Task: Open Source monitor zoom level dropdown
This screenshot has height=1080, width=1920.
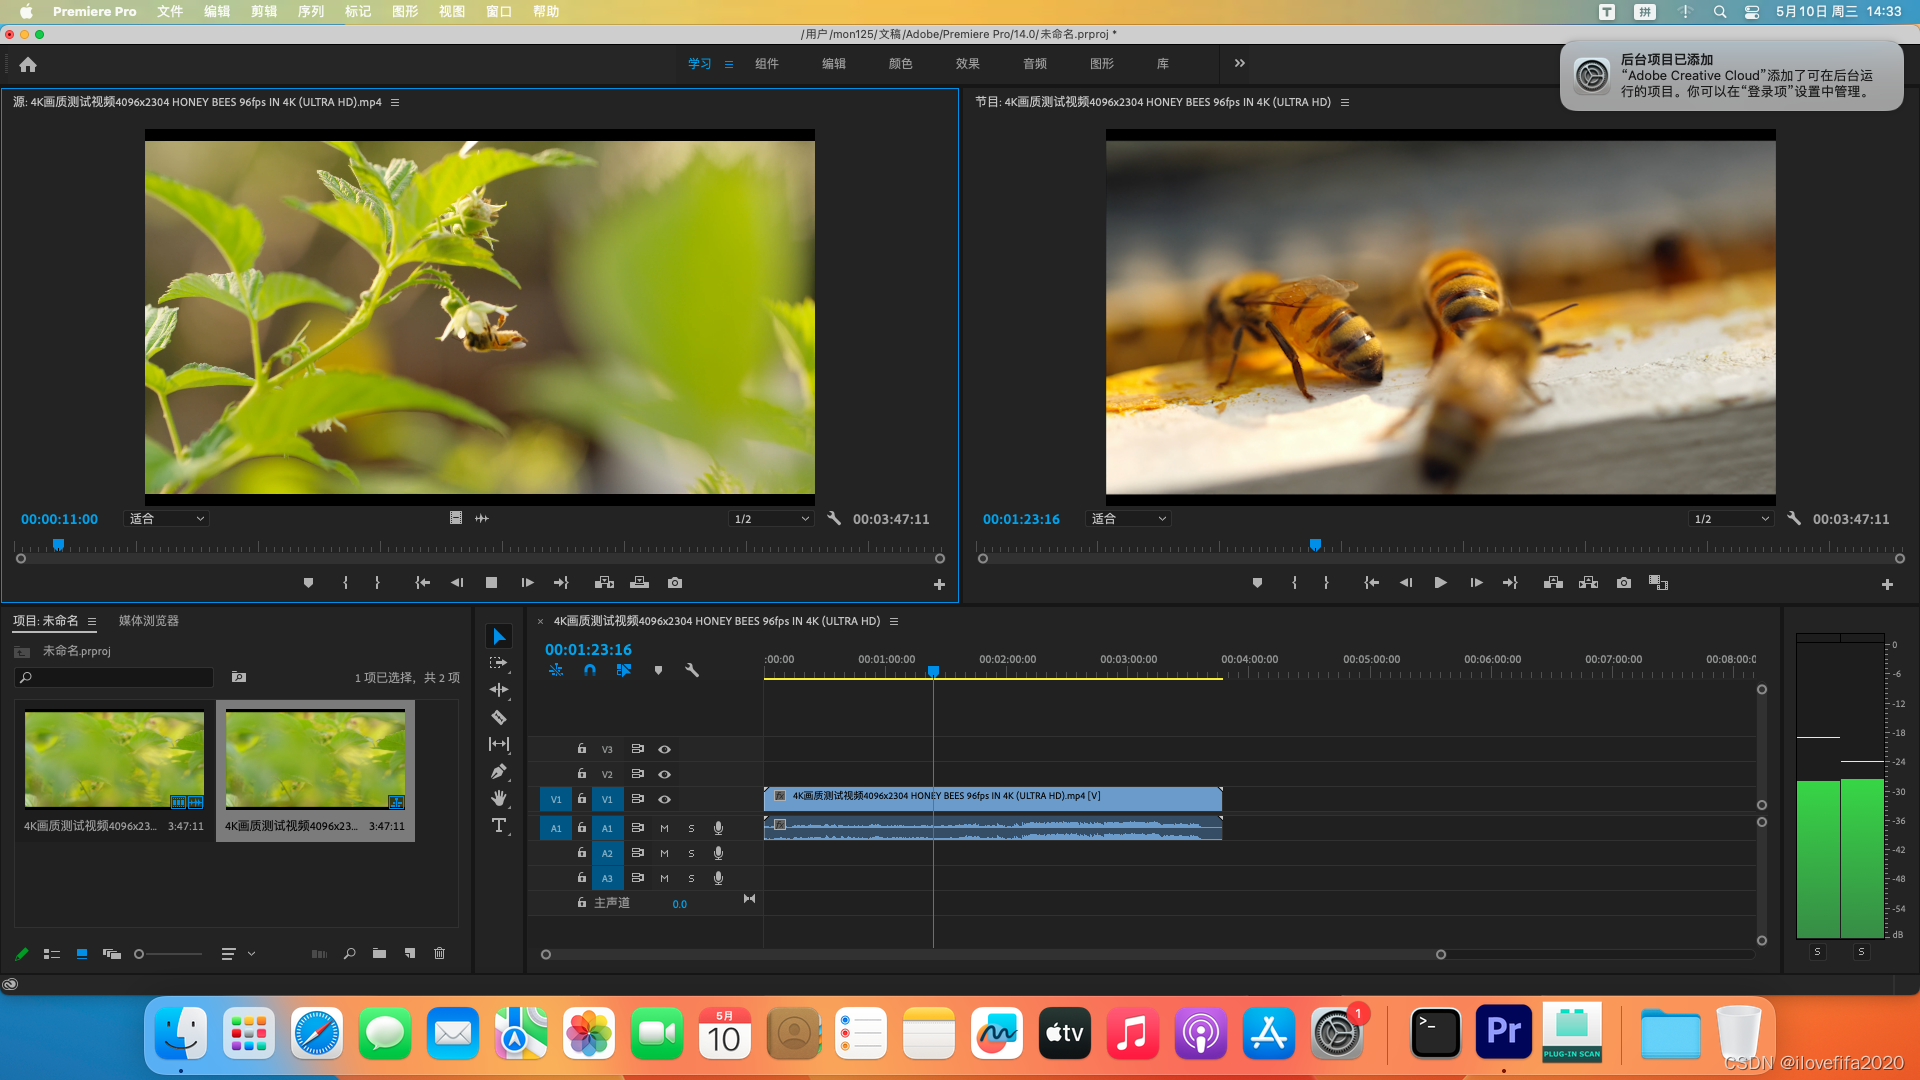Action: pos(167,519)
